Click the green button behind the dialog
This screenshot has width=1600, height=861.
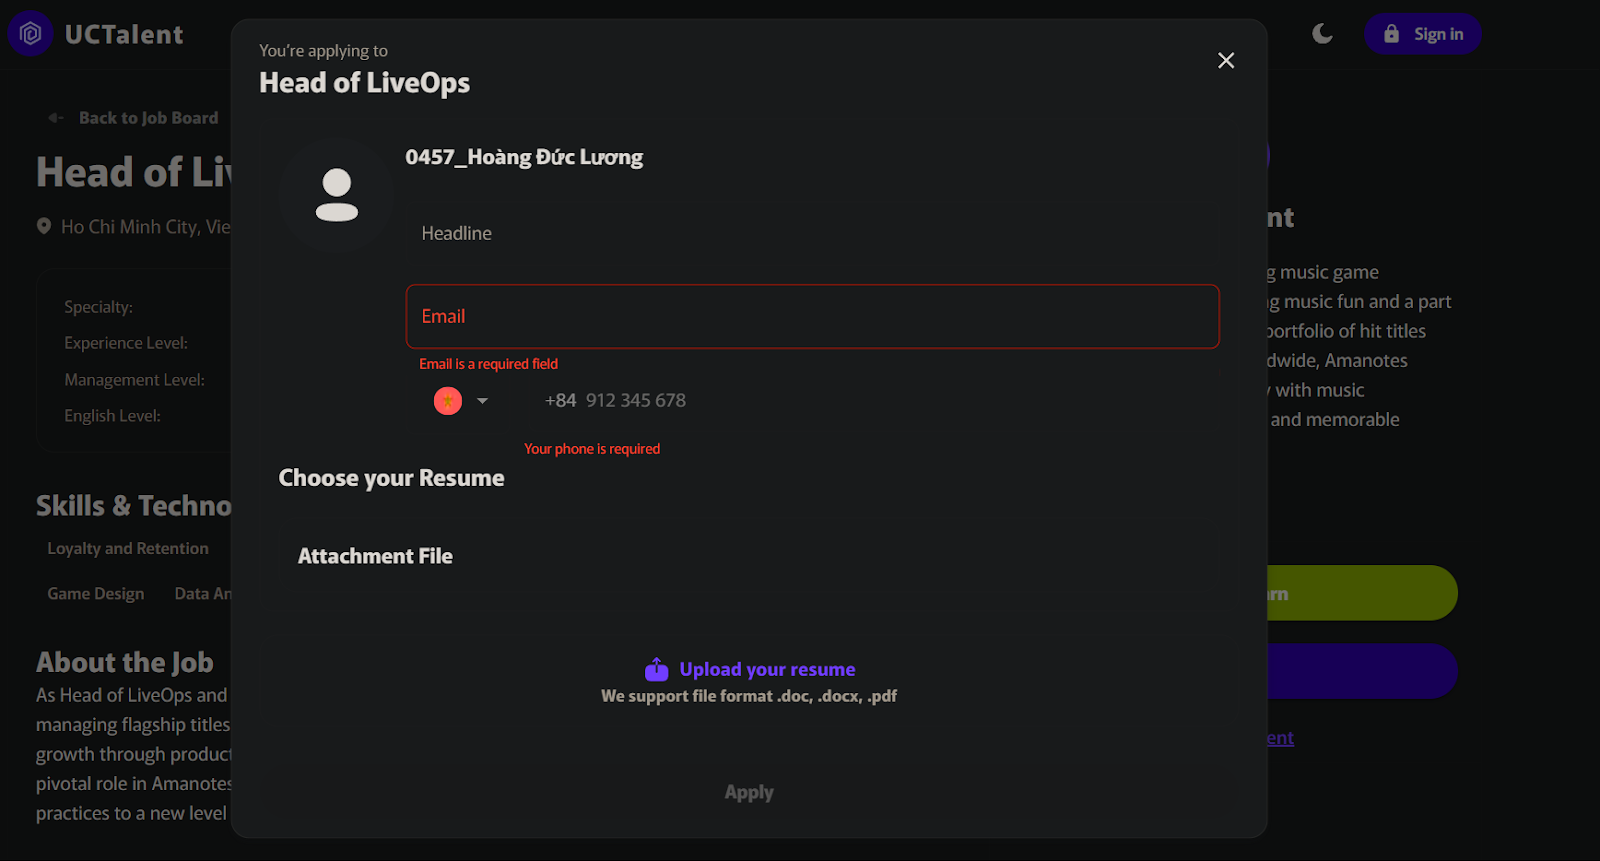tap(1362, 593)
